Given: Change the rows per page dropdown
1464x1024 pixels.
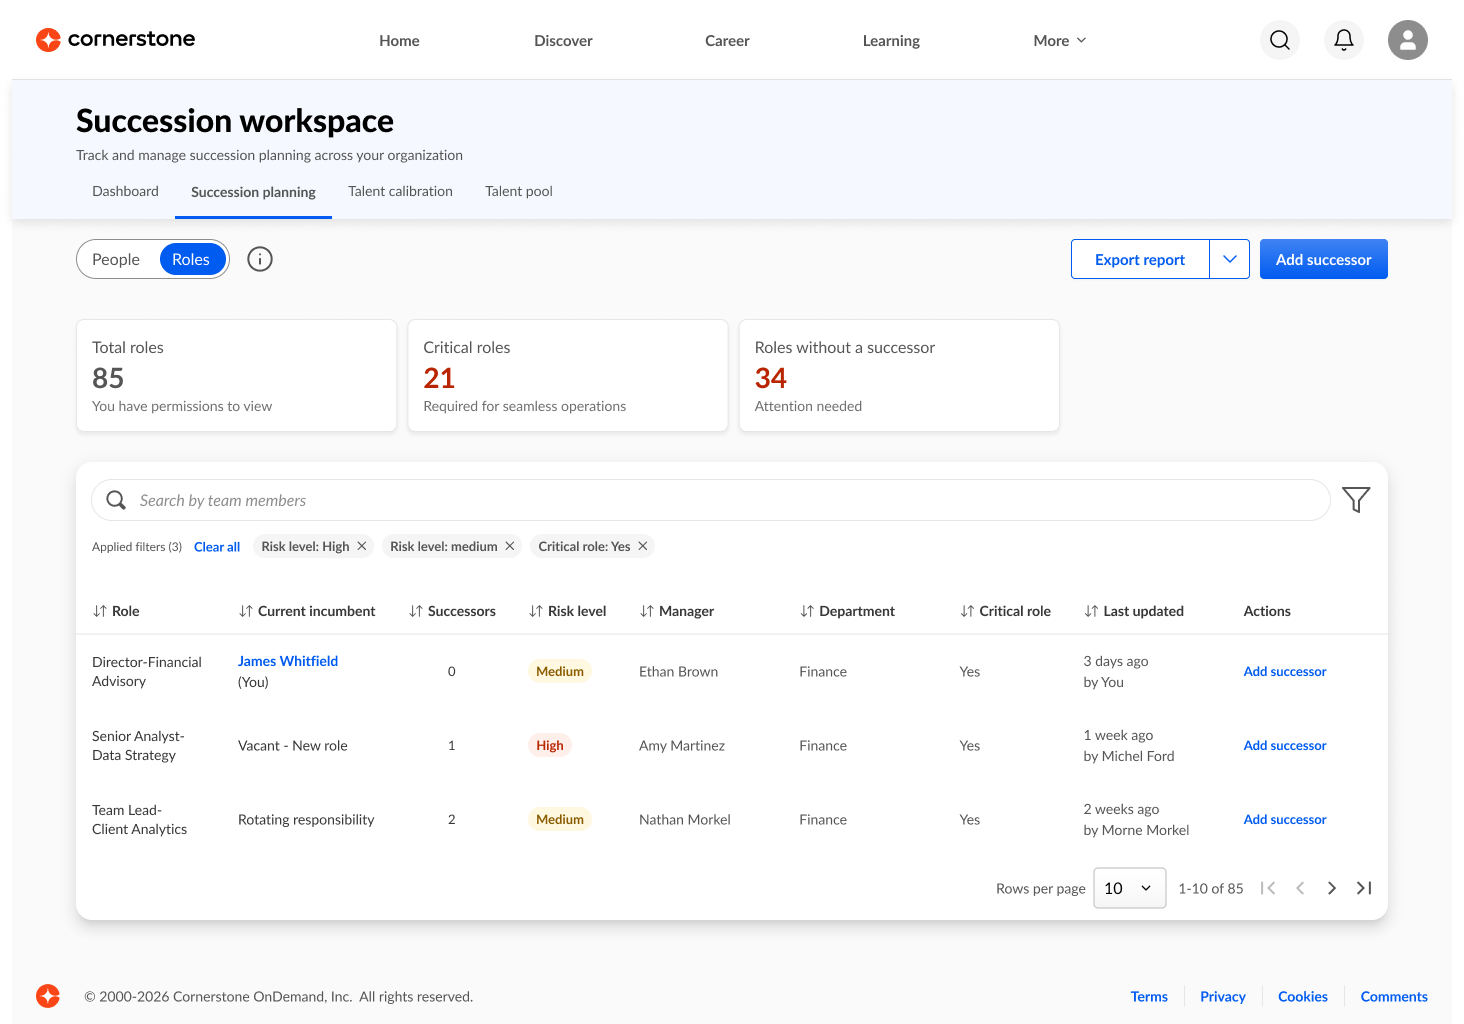Looking at the screenshot, I should coord(1130,888).
